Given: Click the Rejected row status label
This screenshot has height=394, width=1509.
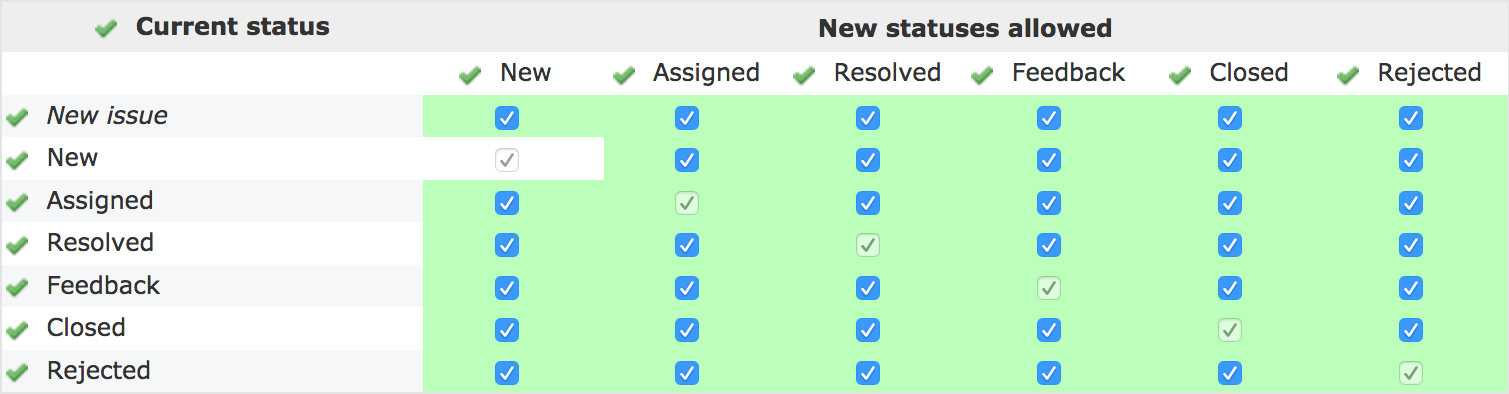Looking at the screenshot, I should [99, 371].
